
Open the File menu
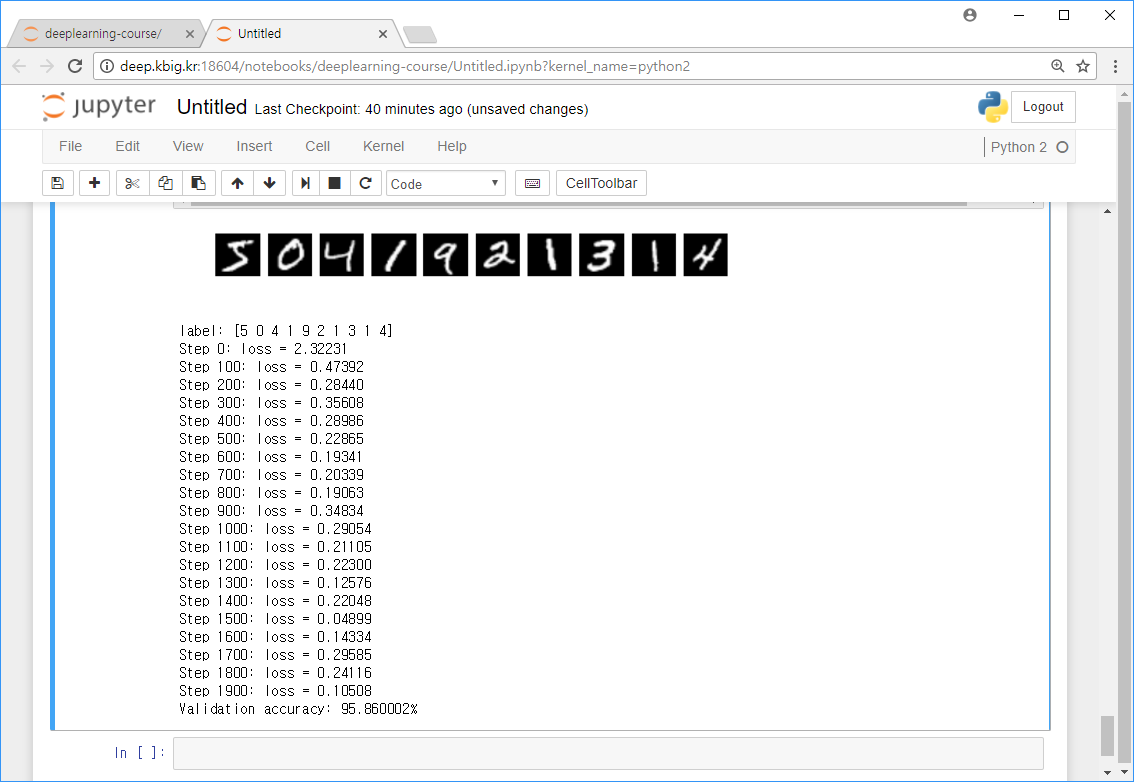pos(70,146)
